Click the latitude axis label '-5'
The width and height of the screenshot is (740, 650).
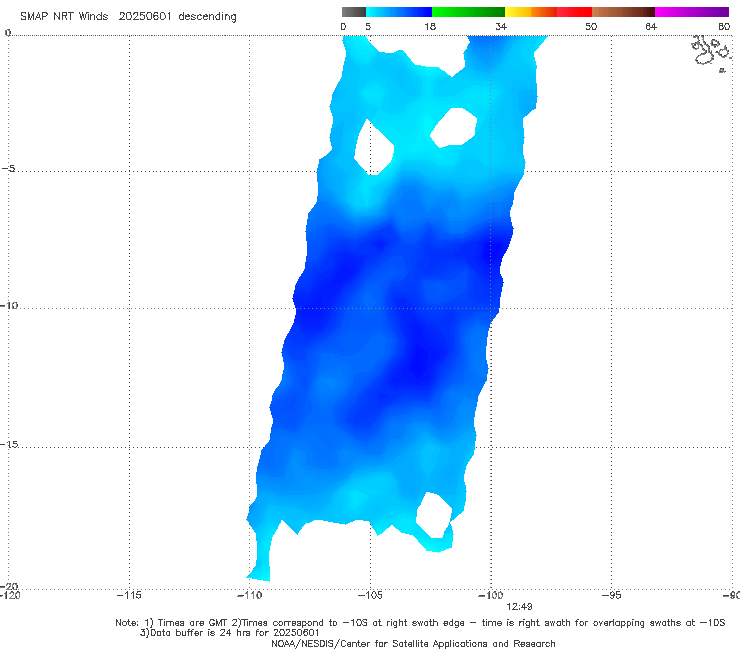(x=9, y=169)
